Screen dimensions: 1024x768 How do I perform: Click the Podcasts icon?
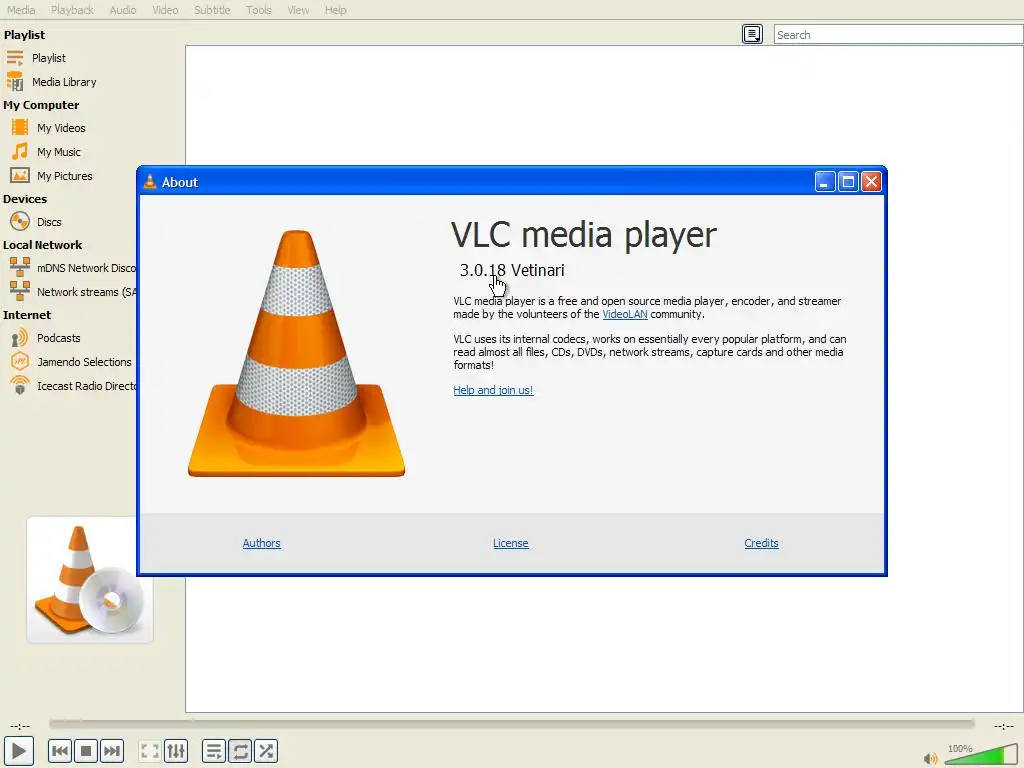(20, 338)
